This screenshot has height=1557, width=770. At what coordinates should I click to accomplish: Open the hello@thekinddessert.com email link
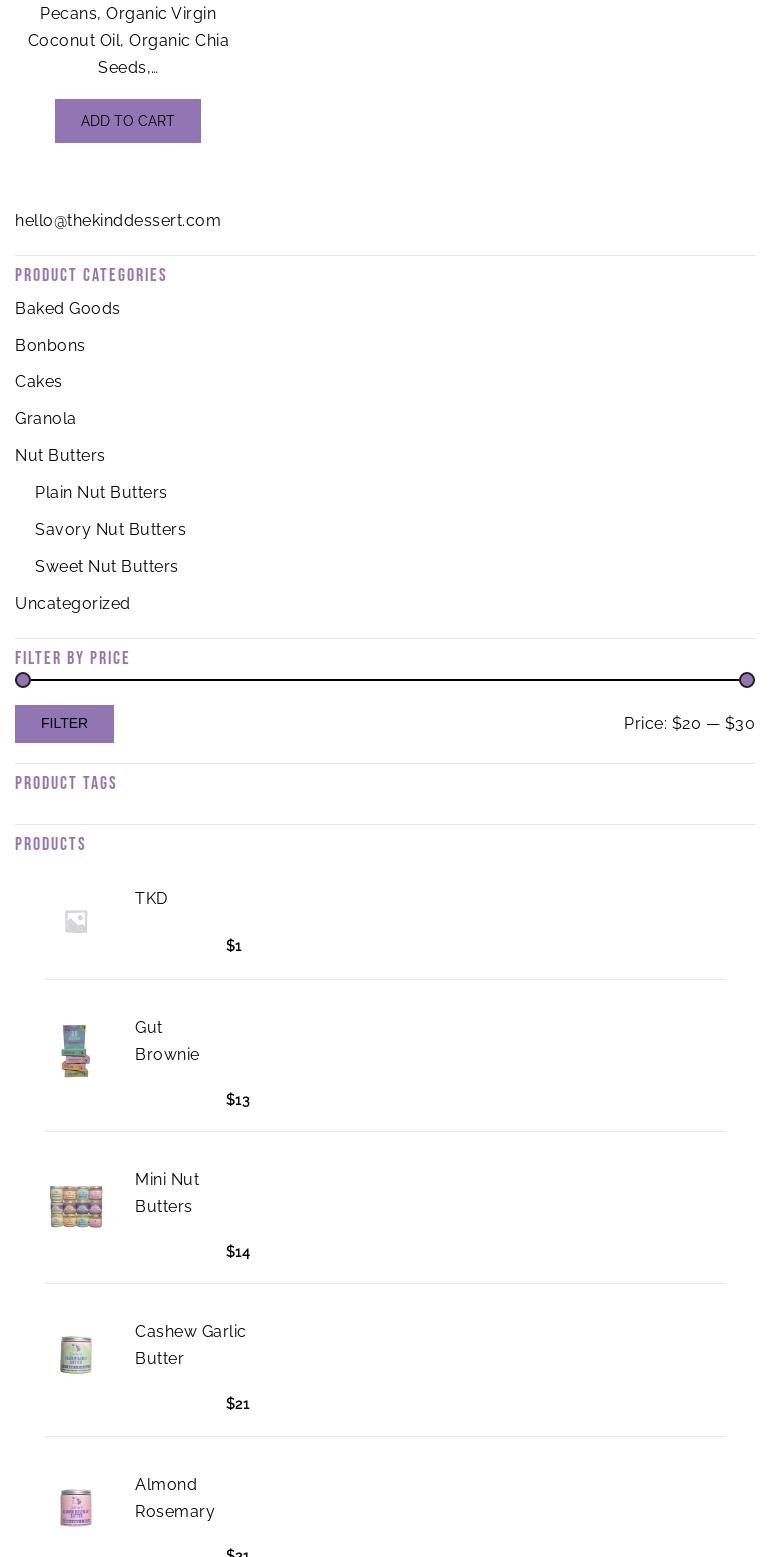pyautogui.click(x=118, y=220)
